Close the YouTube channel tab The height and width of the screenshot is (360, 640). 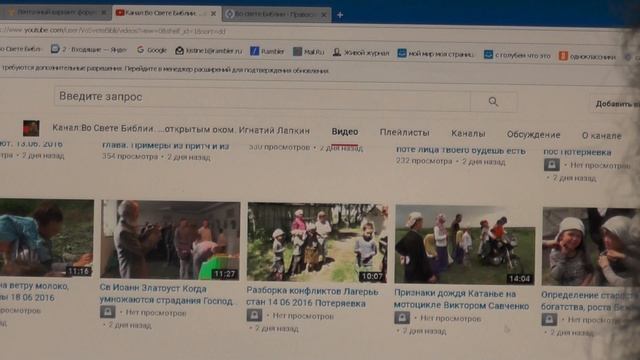(213, 13)
